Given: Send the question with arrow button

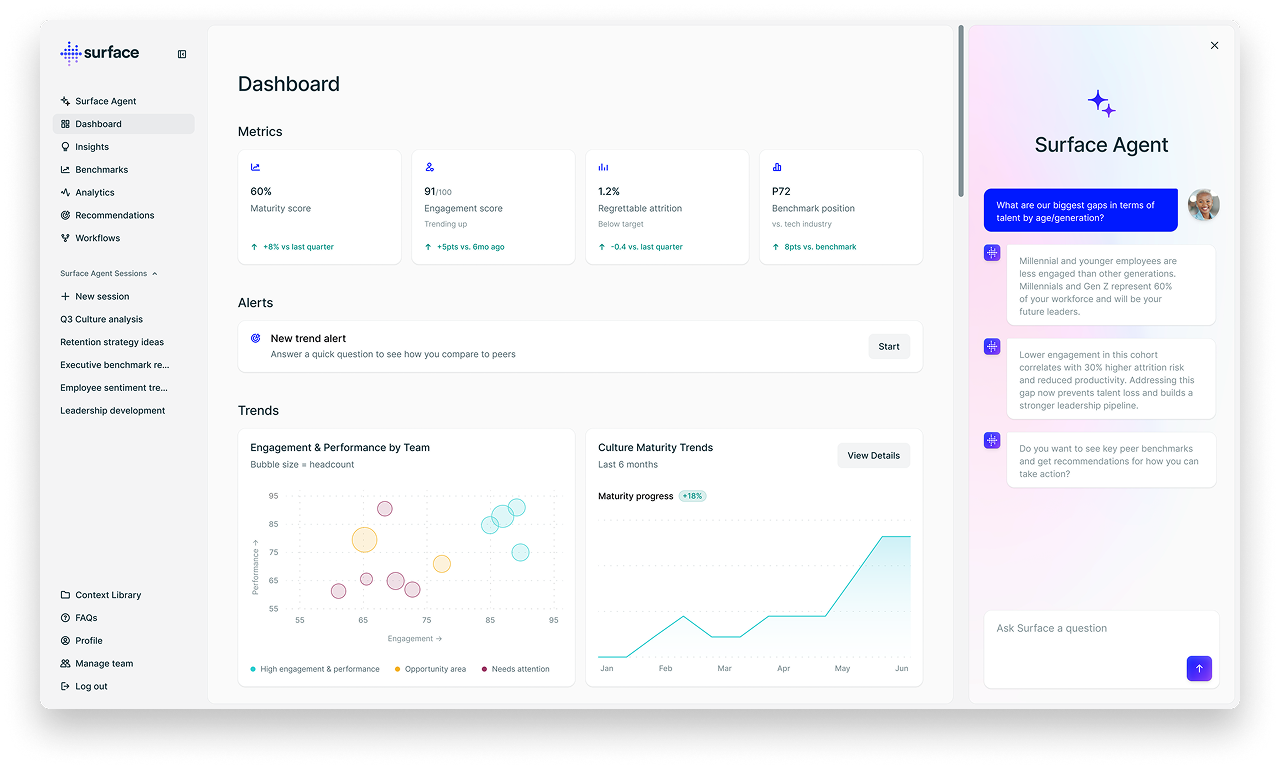Looking at the screenshot, I should [x=1198, y=669].
